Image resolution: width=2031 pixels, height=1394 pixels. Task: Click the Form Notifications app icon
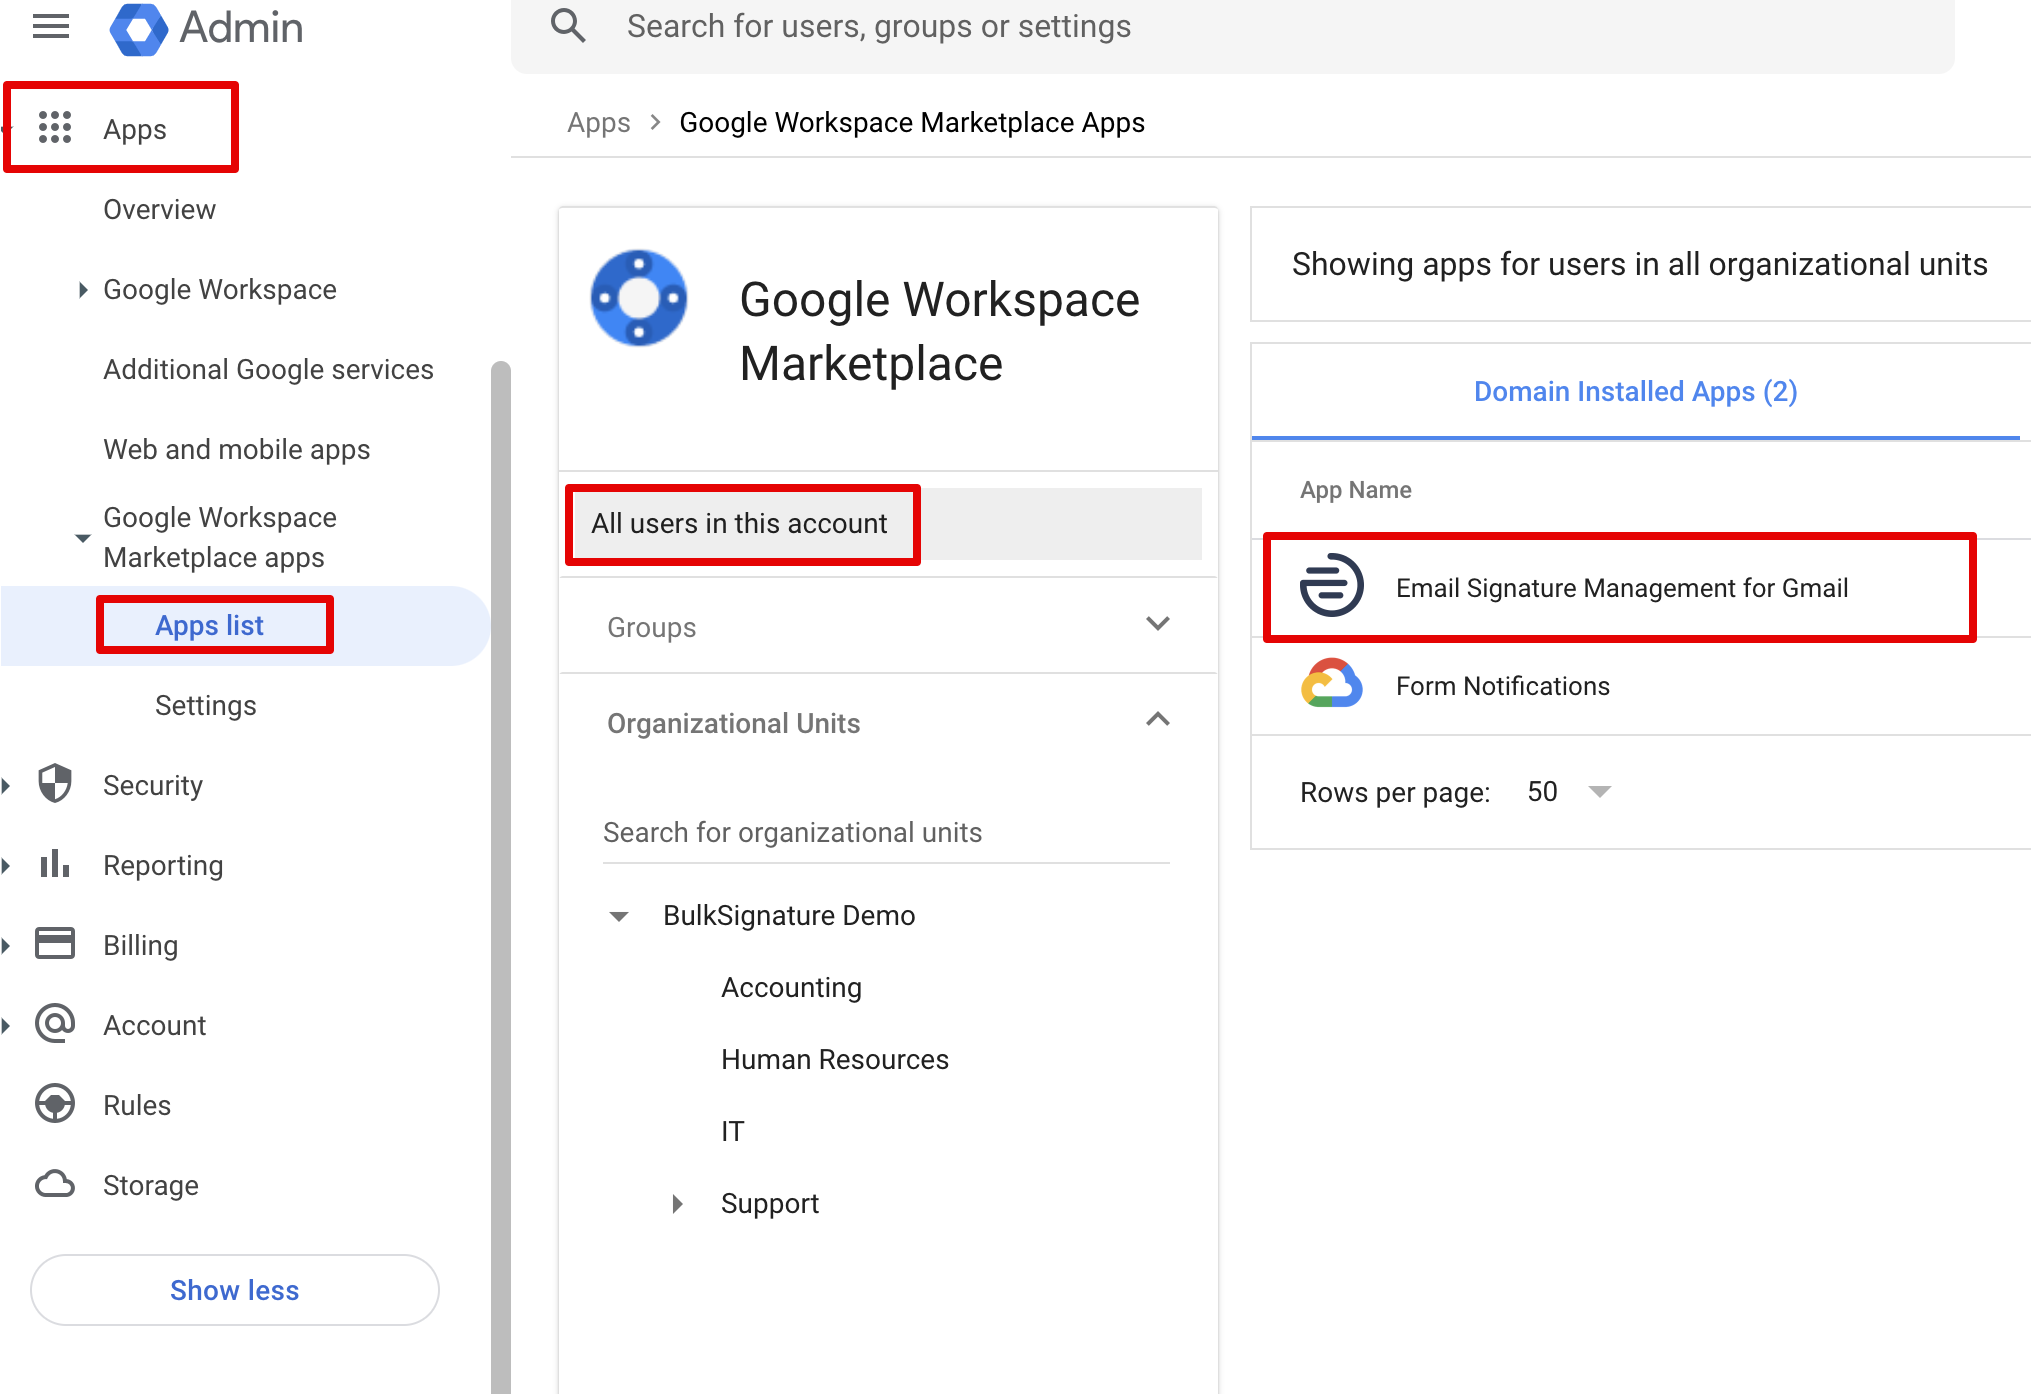click(x=1331, y=685)
